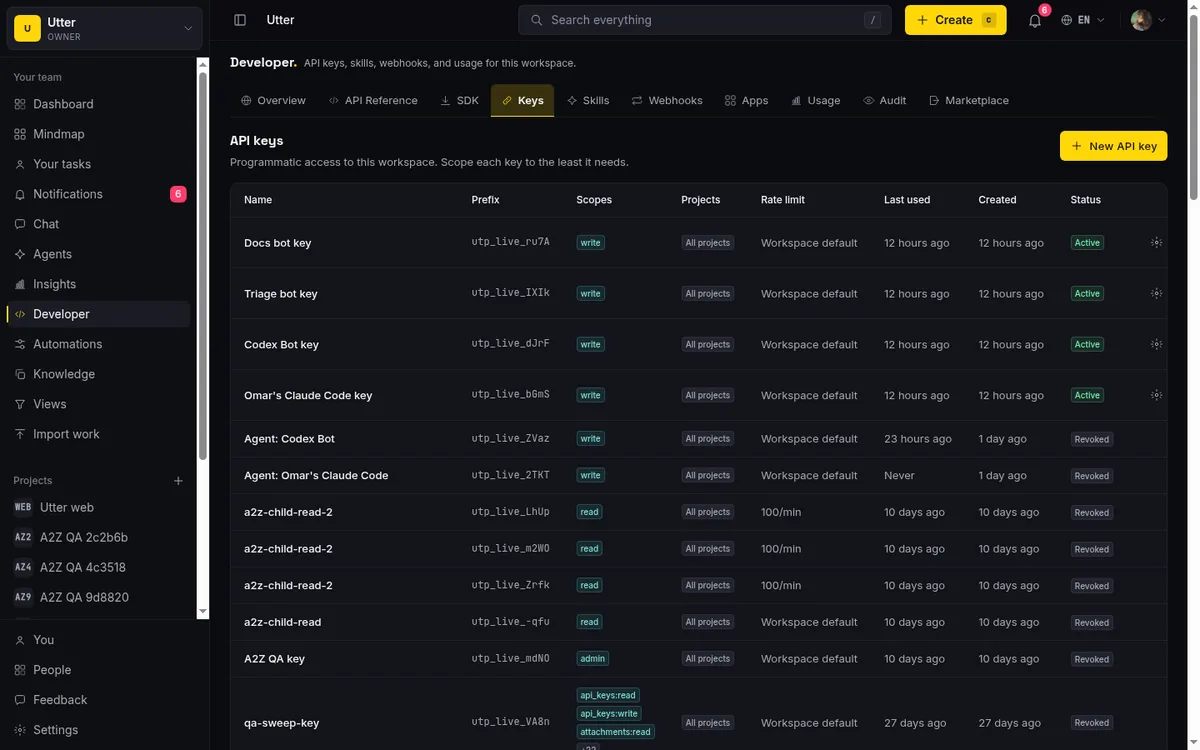1200x750 pixels.
Task: Open Knowledge in the sidebar
Action: click(x=99, y=374)
